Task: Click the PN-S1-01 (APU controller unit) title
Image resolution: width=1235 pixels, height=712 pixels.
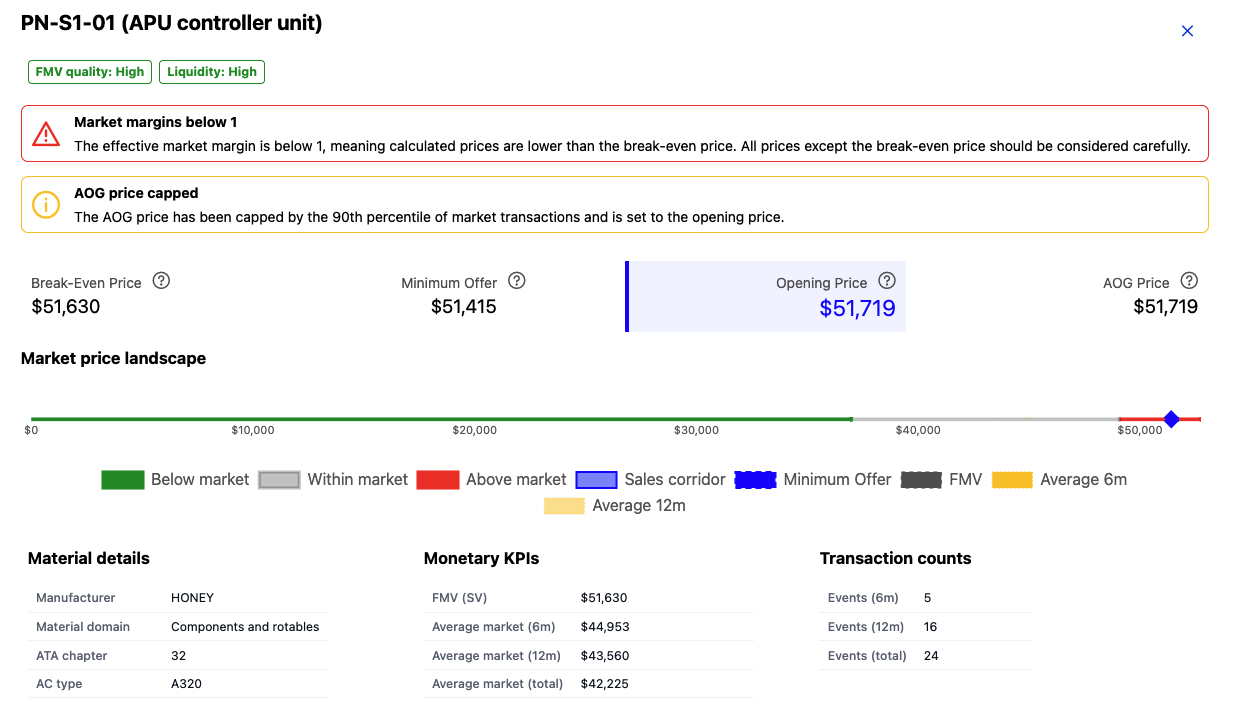Action: [171, 23]
